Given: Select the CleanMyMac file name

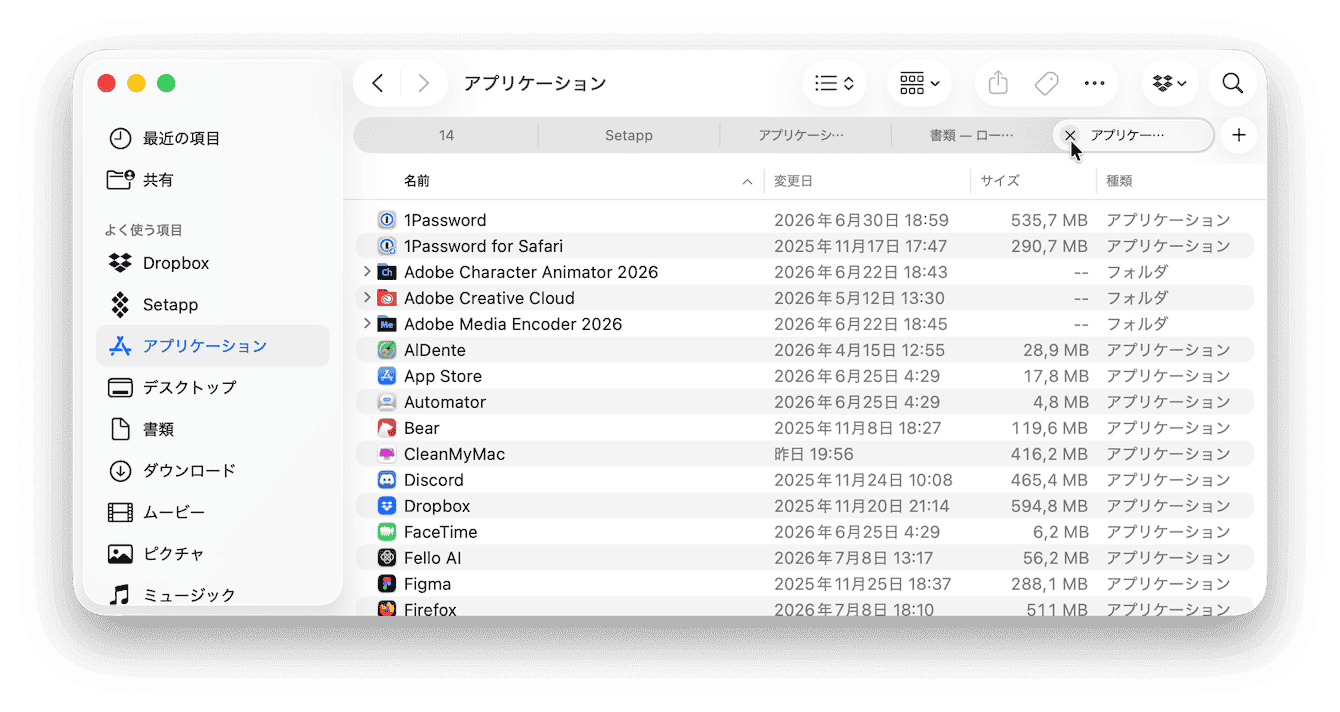Looking at the screenshot, I should pyautogui.click(x=455, y=454).
